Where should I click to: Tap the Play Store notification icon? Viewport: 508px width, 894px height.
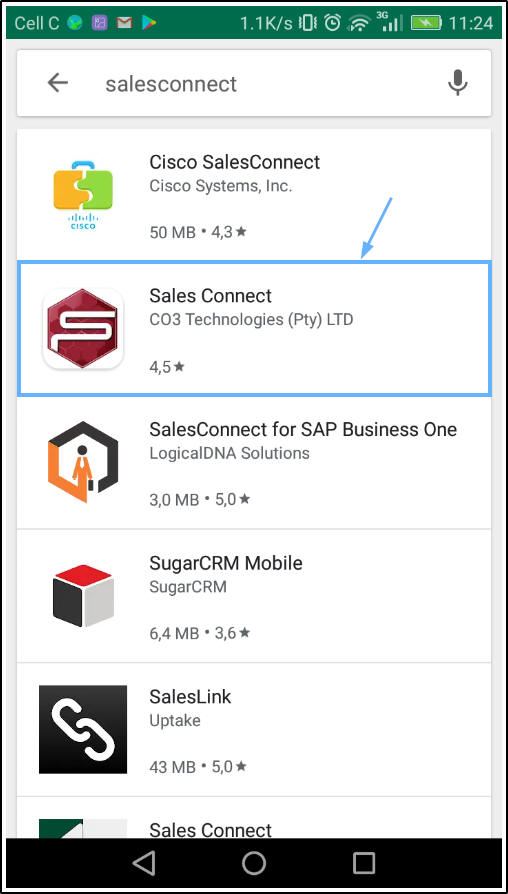click(149, 23)
